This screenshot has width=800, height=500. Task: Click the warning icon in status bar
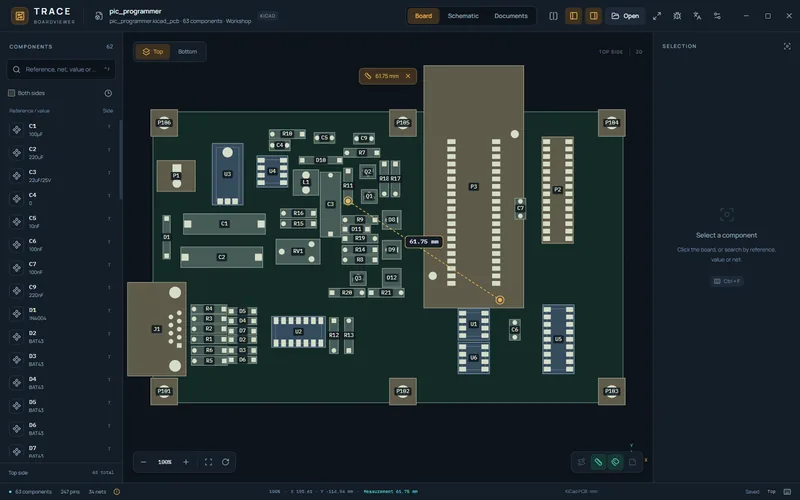117,492
